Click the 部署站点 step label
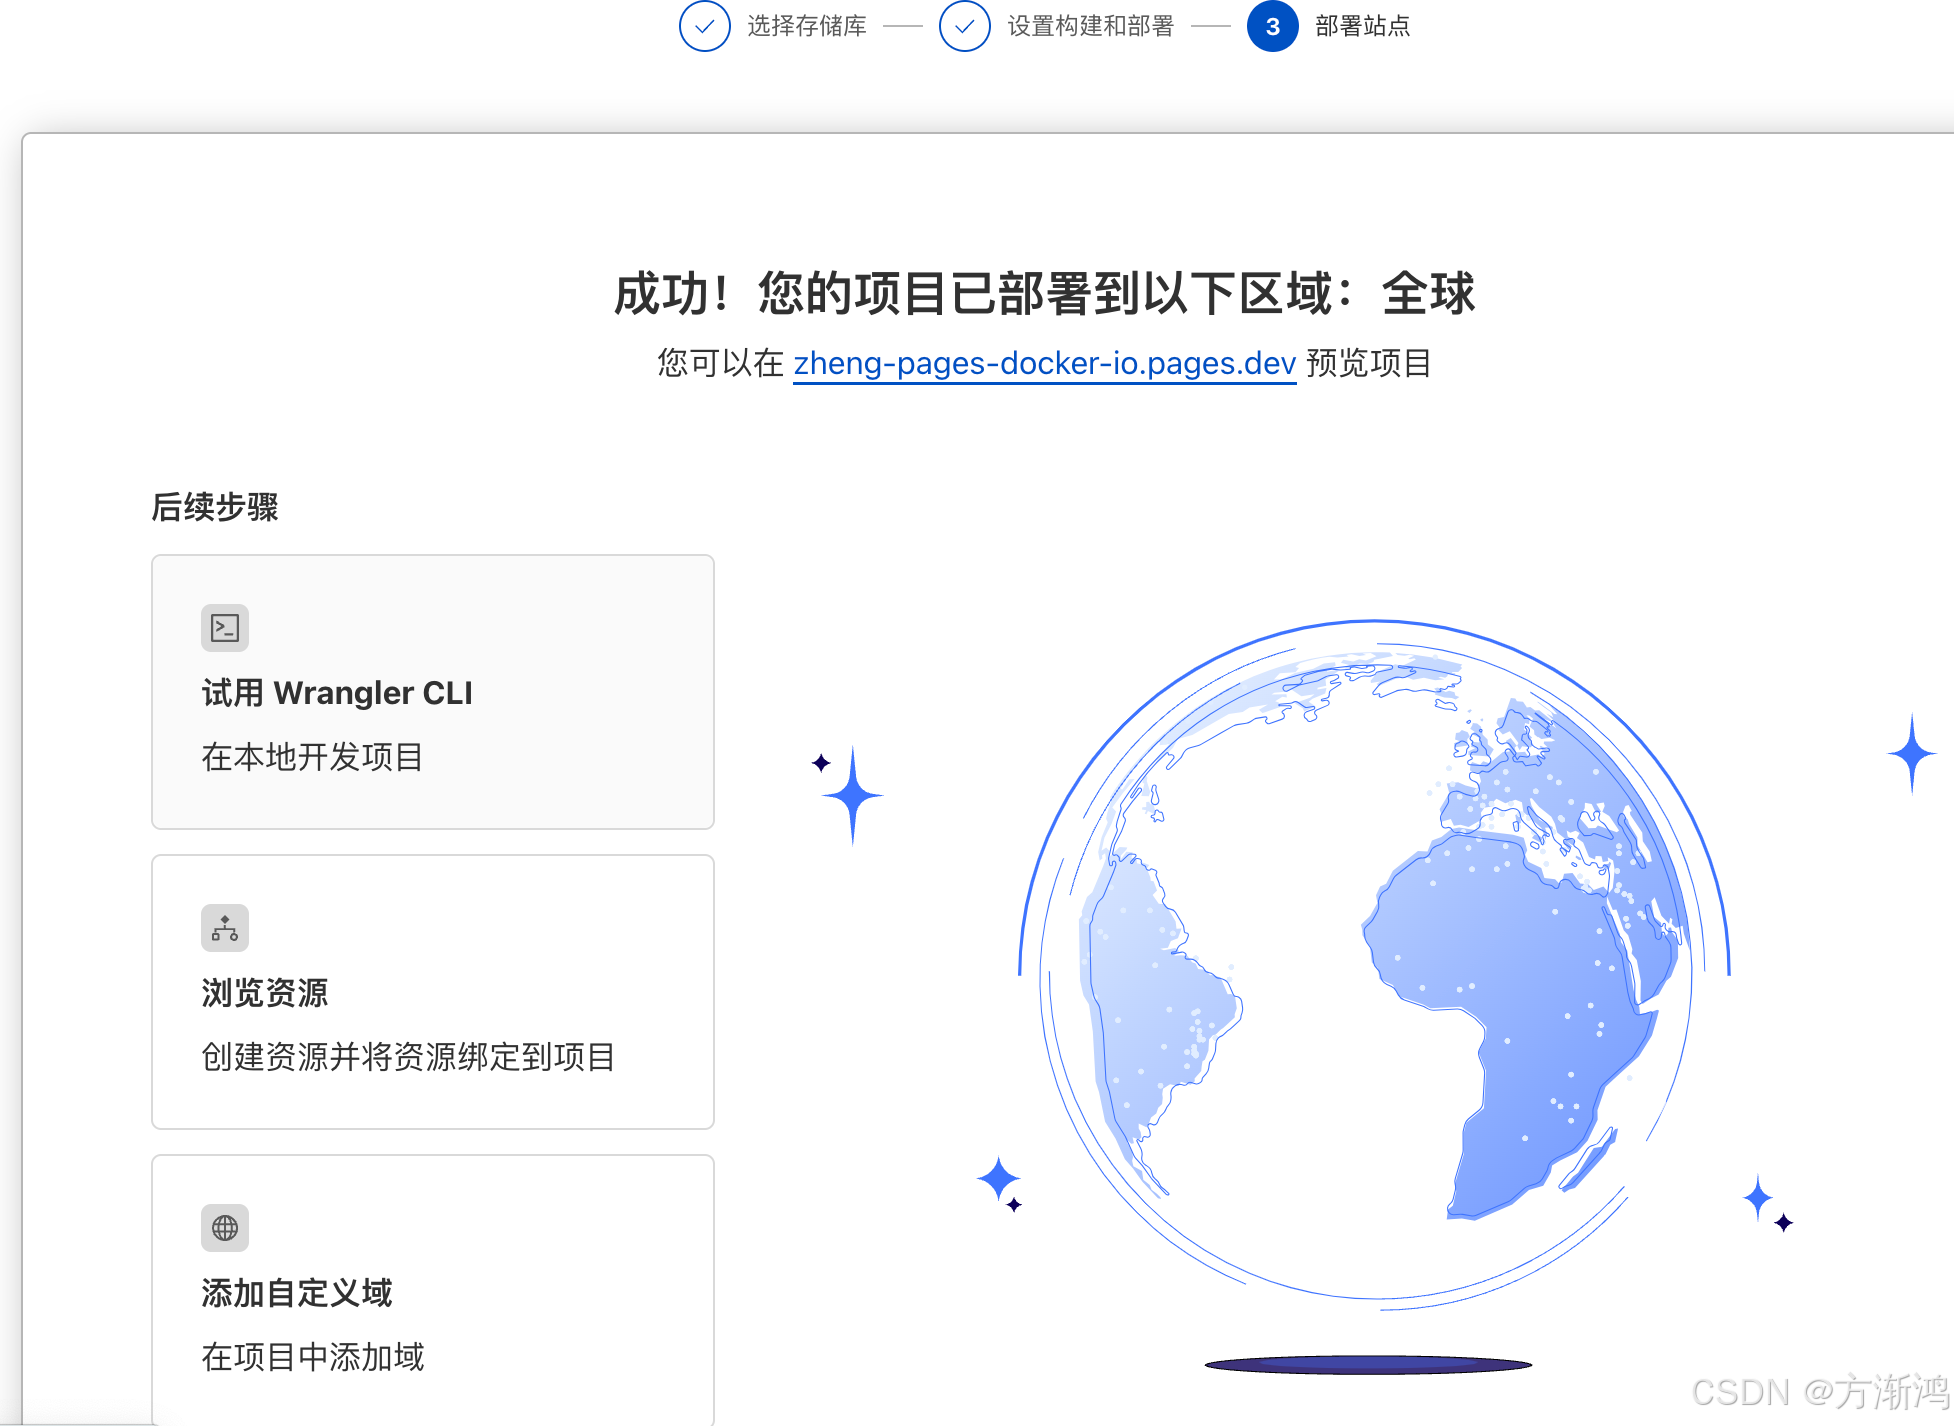The height and width of the screenshot is (1426, 1954). [1362, 26]
